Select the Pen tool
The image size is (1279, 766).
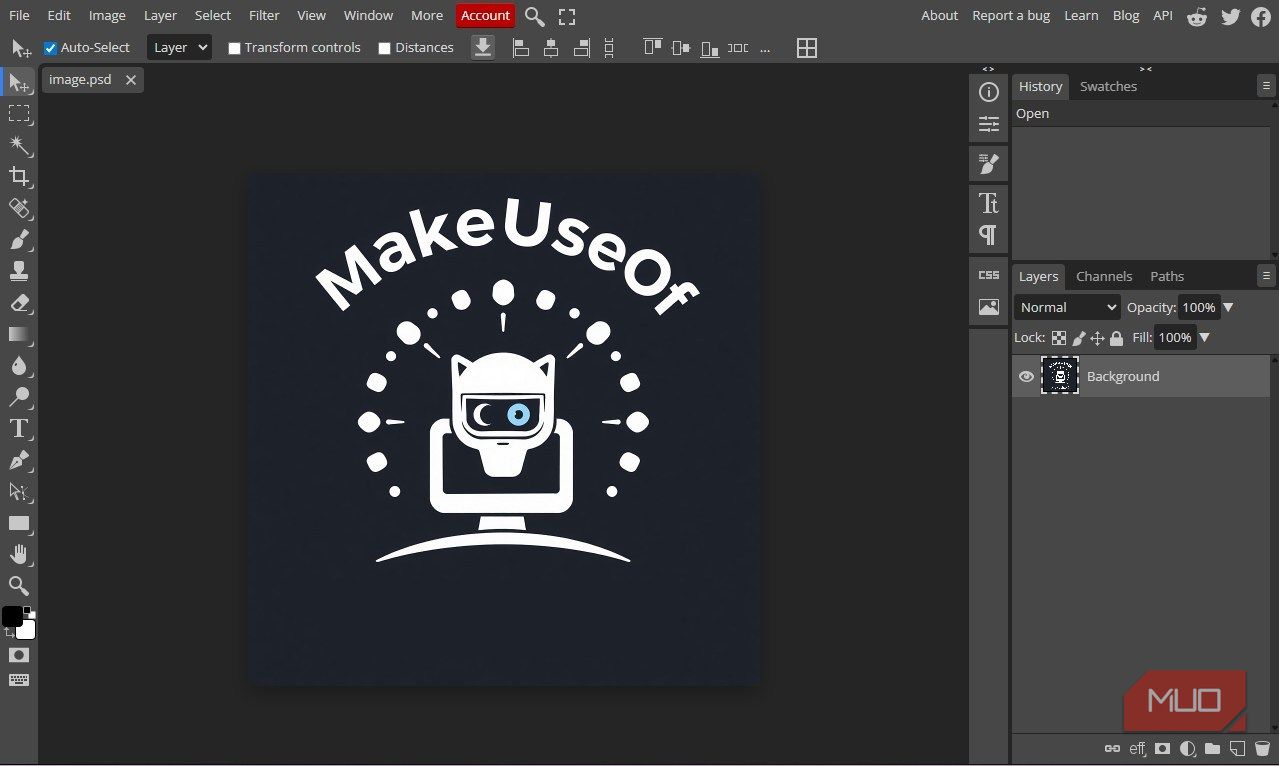(x=19, y=460)
